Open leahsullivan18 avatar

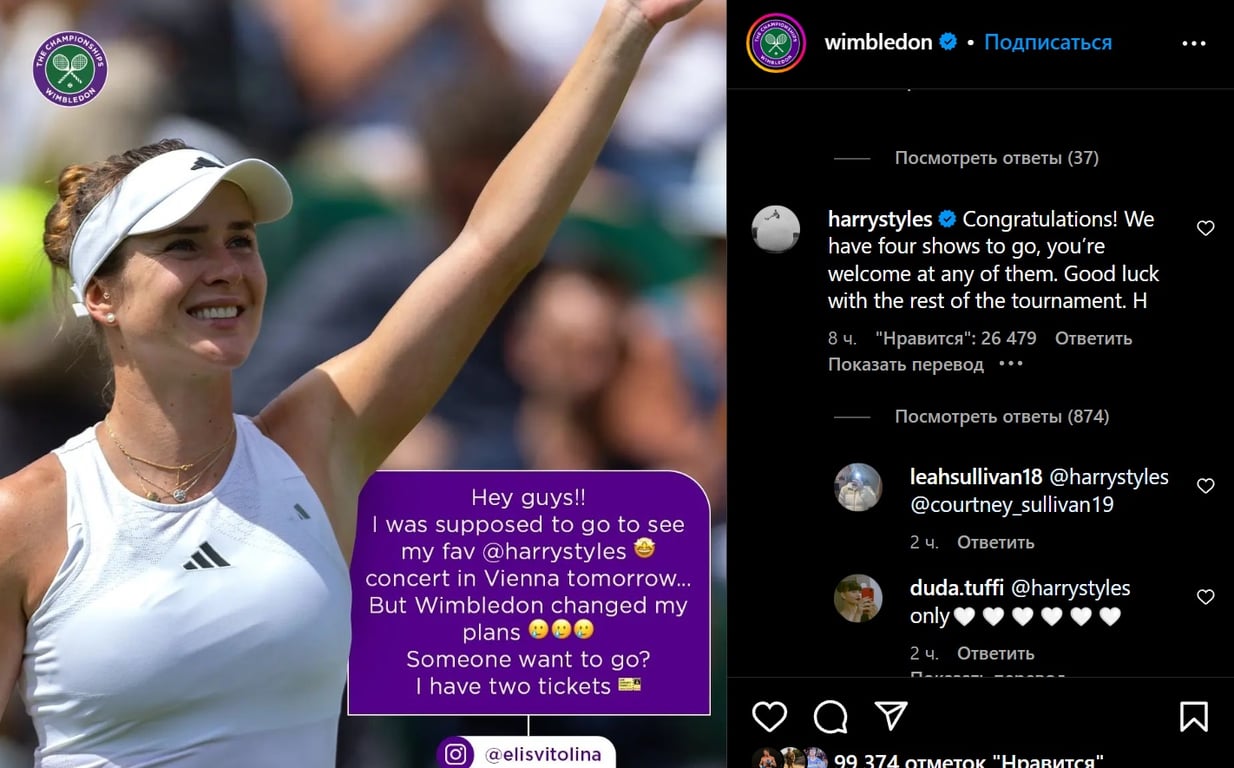tap(858, 487)
